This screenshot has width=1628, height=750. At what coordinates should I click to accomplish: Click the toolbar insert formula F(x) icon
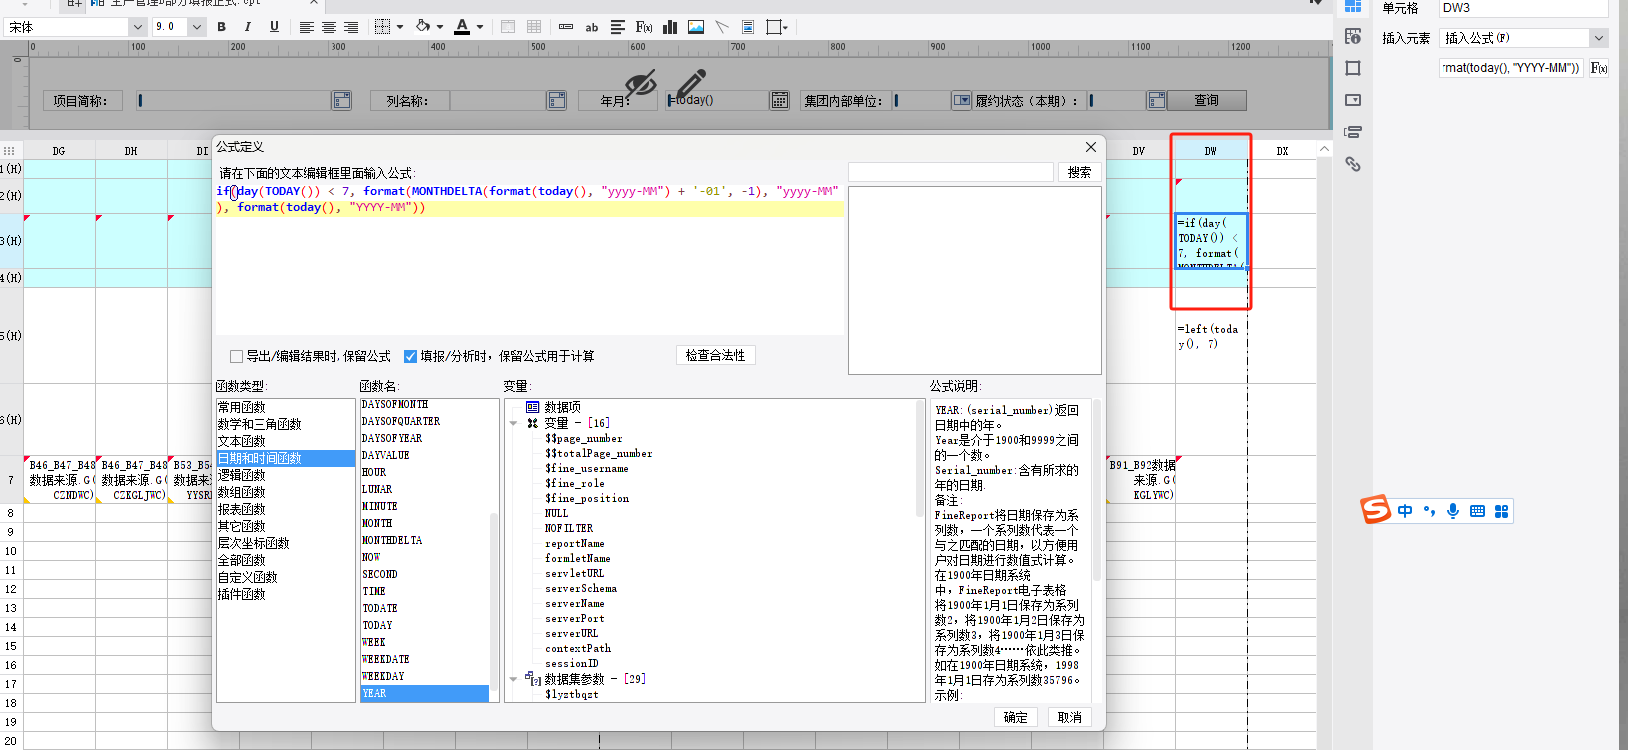click(x=644, y=27)
